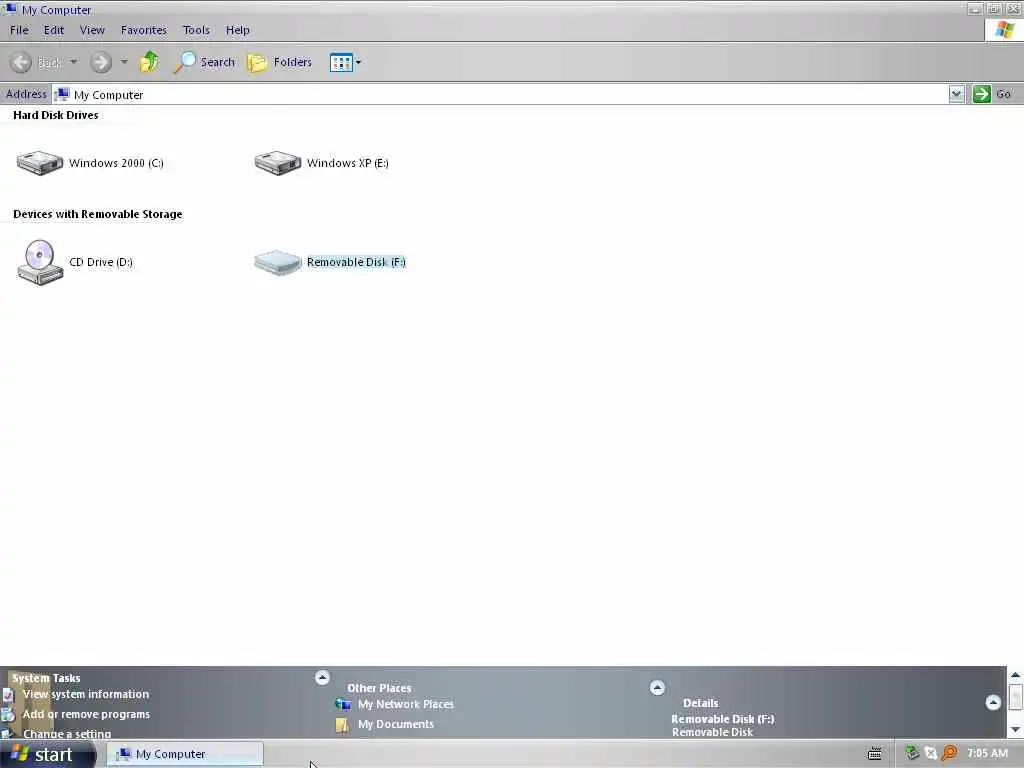Click the Windows XP (E:) label

(x=347, y=163)
